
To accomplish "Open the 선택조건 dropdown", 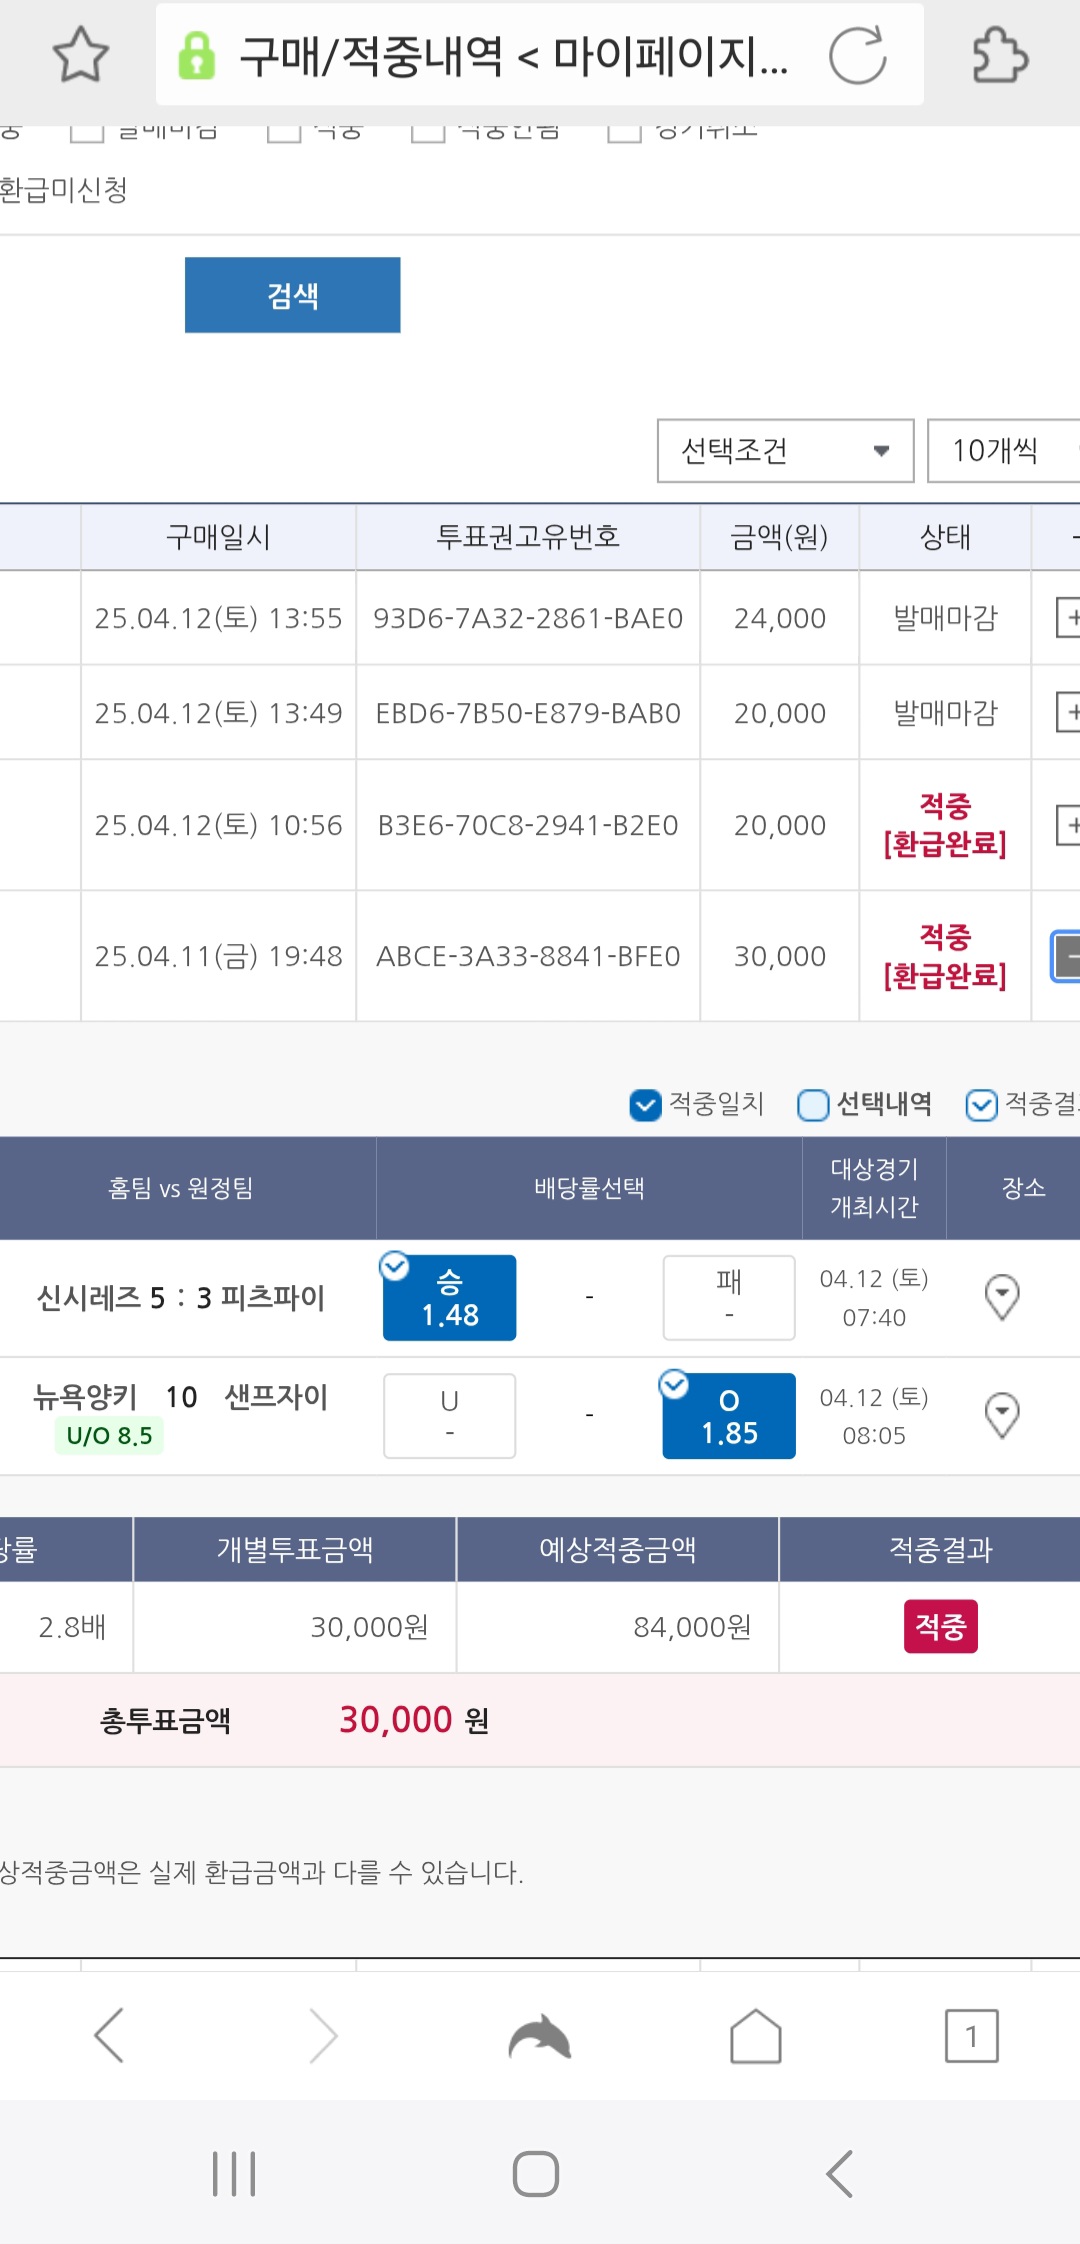I will pos(785,451).
